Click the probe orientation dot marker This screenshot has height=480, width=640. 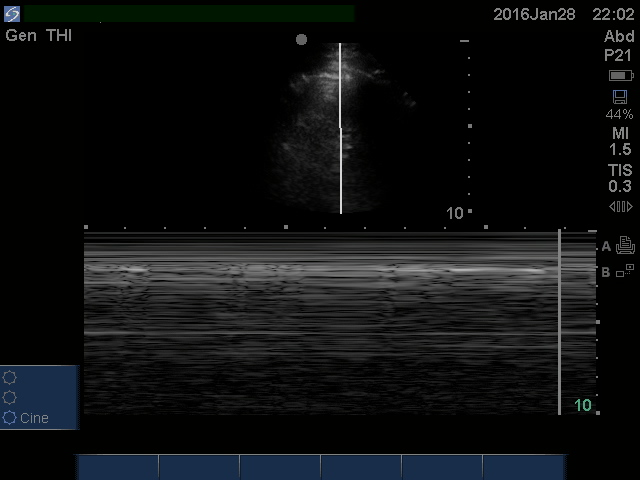click(x=301, y=40)
